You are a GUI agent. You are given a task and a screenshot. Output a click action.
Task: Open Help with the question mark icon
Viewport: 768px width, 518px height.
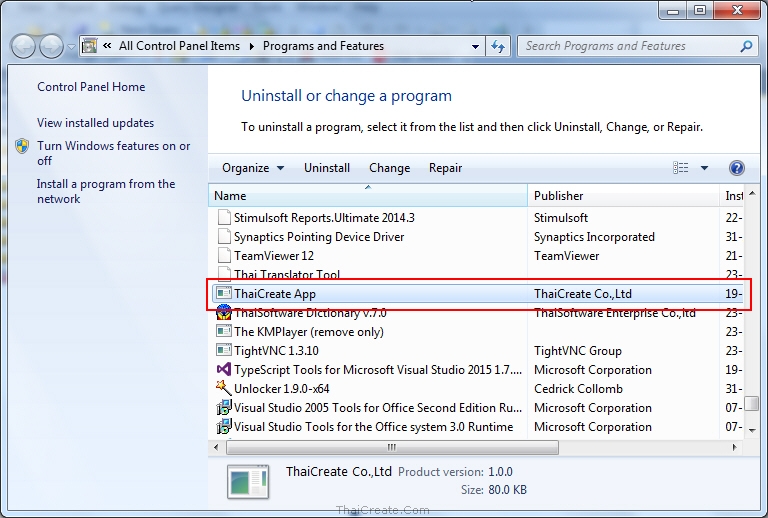coord(737,168)
